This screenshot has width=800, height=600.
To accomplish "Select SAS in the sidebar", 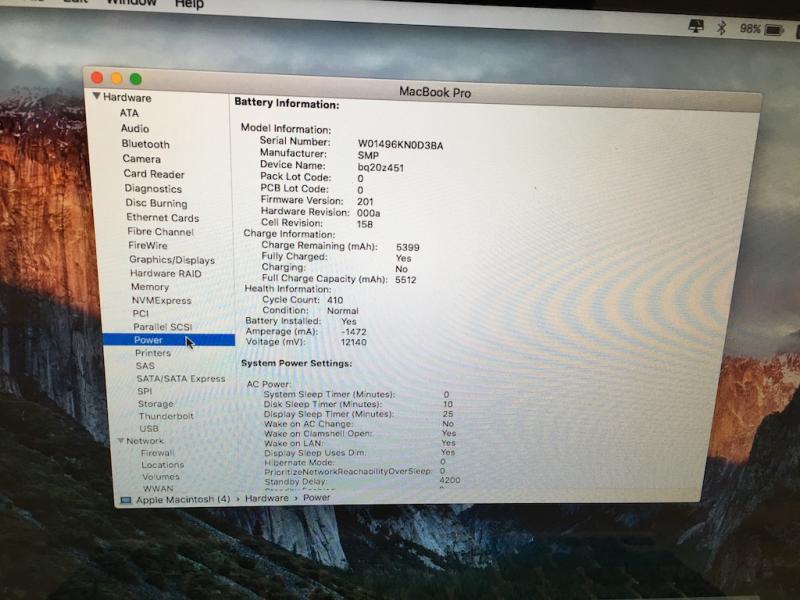I will click(x=145, y=366).
